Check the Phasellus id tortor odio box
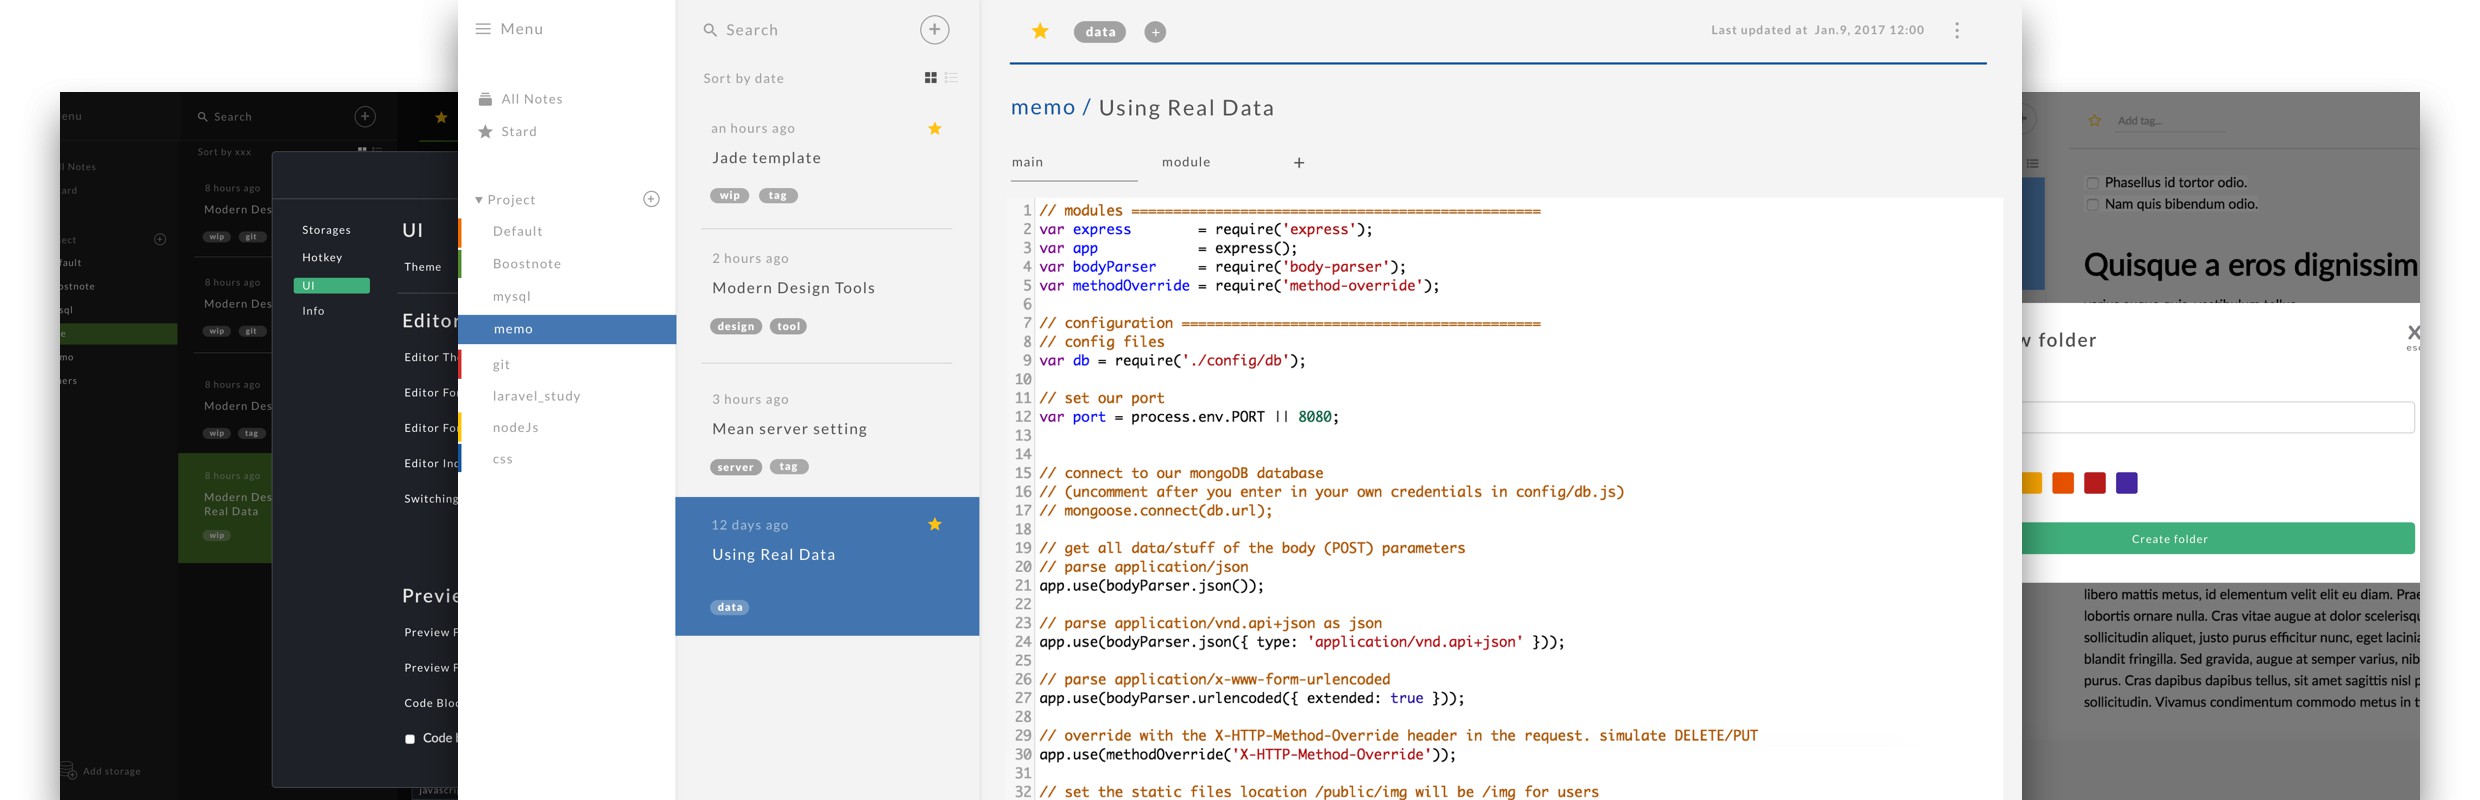 click(x=2092, y=183)
